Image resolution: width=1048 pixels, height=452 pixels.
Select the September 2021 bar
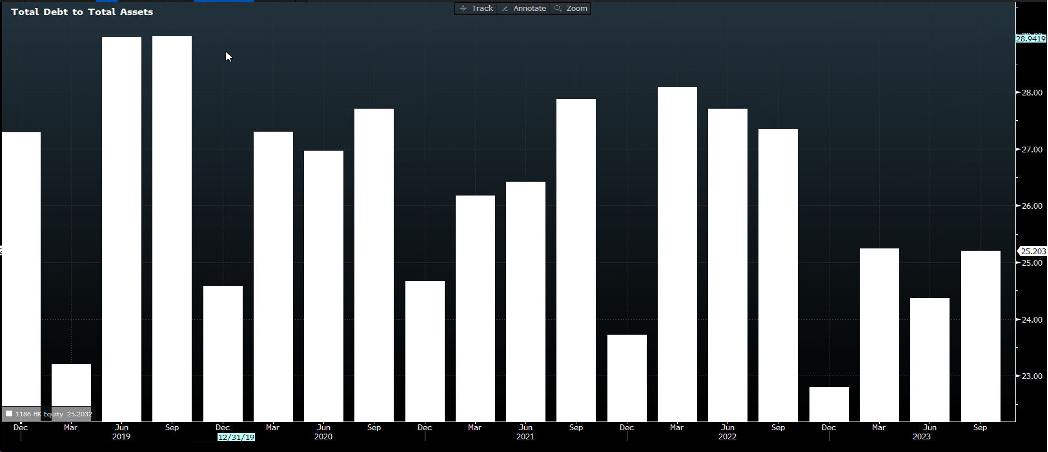576,260
